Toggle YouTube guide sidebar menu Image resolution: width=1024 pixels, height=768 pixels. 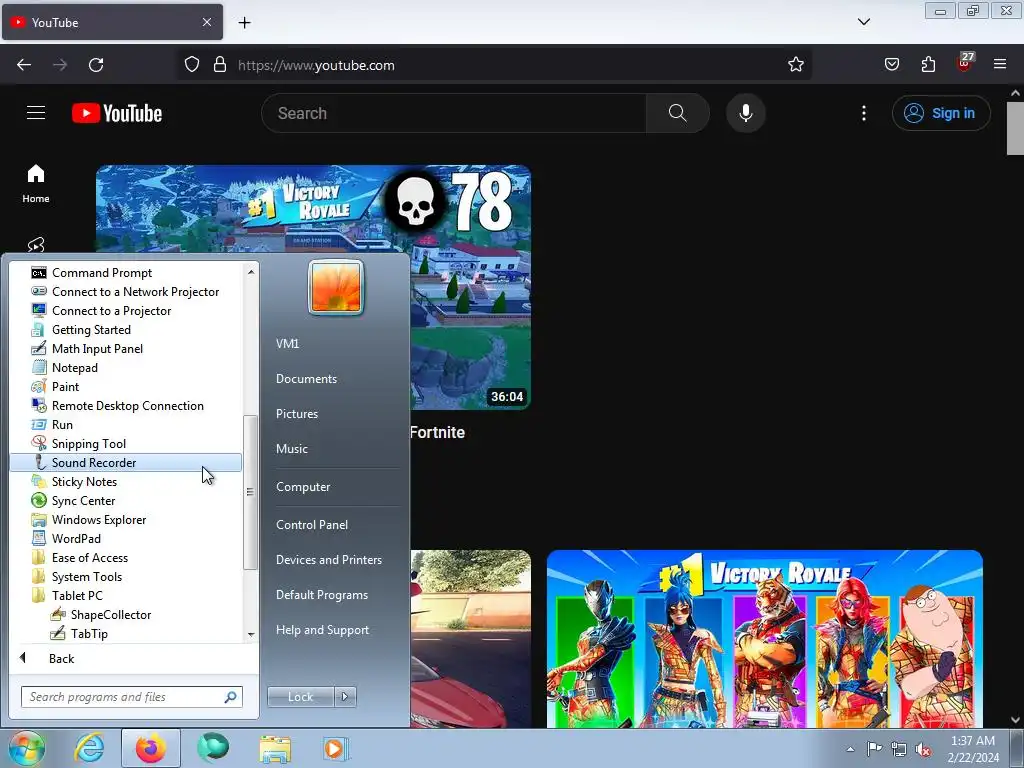coord(36,112)
